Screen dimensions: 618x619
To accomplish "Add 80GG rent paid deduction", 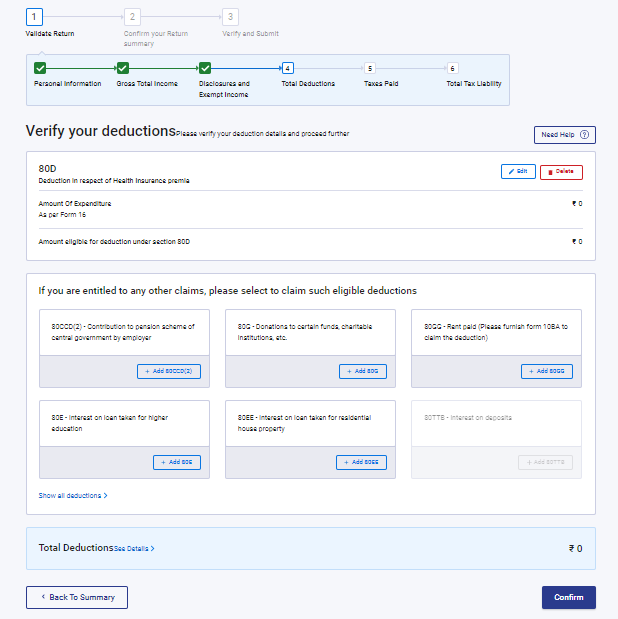I will [x=547, y=371].
